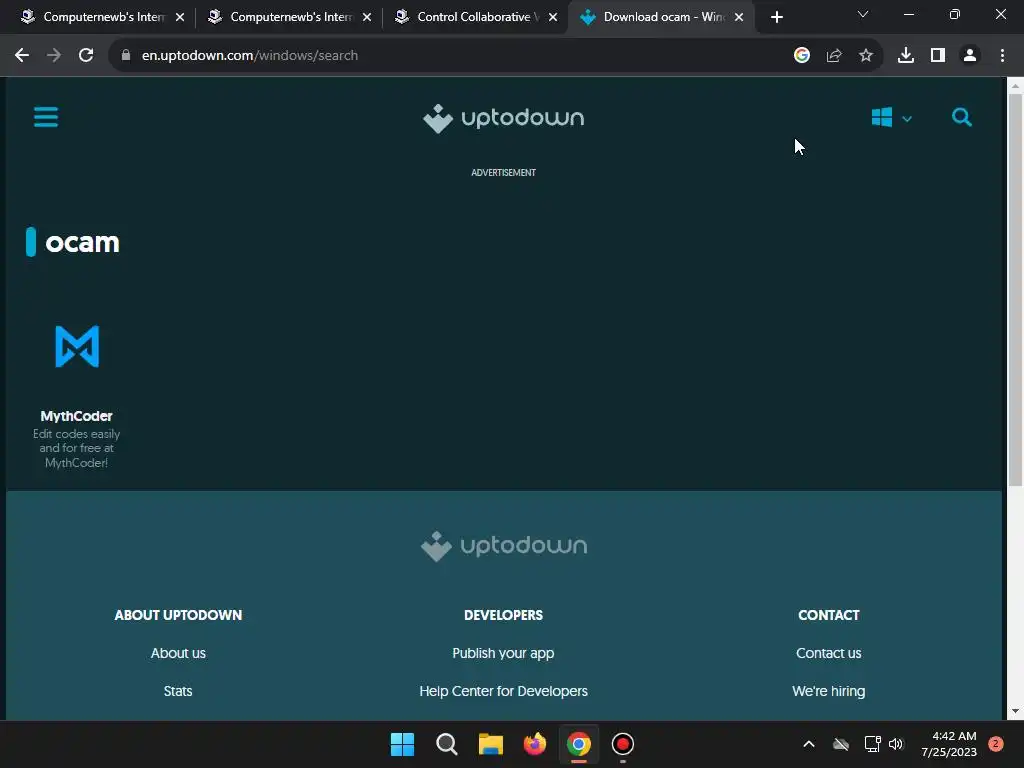The image size is (1024, 768).
Task: Open Help Center for Developers link
Action: pos(503,691)
